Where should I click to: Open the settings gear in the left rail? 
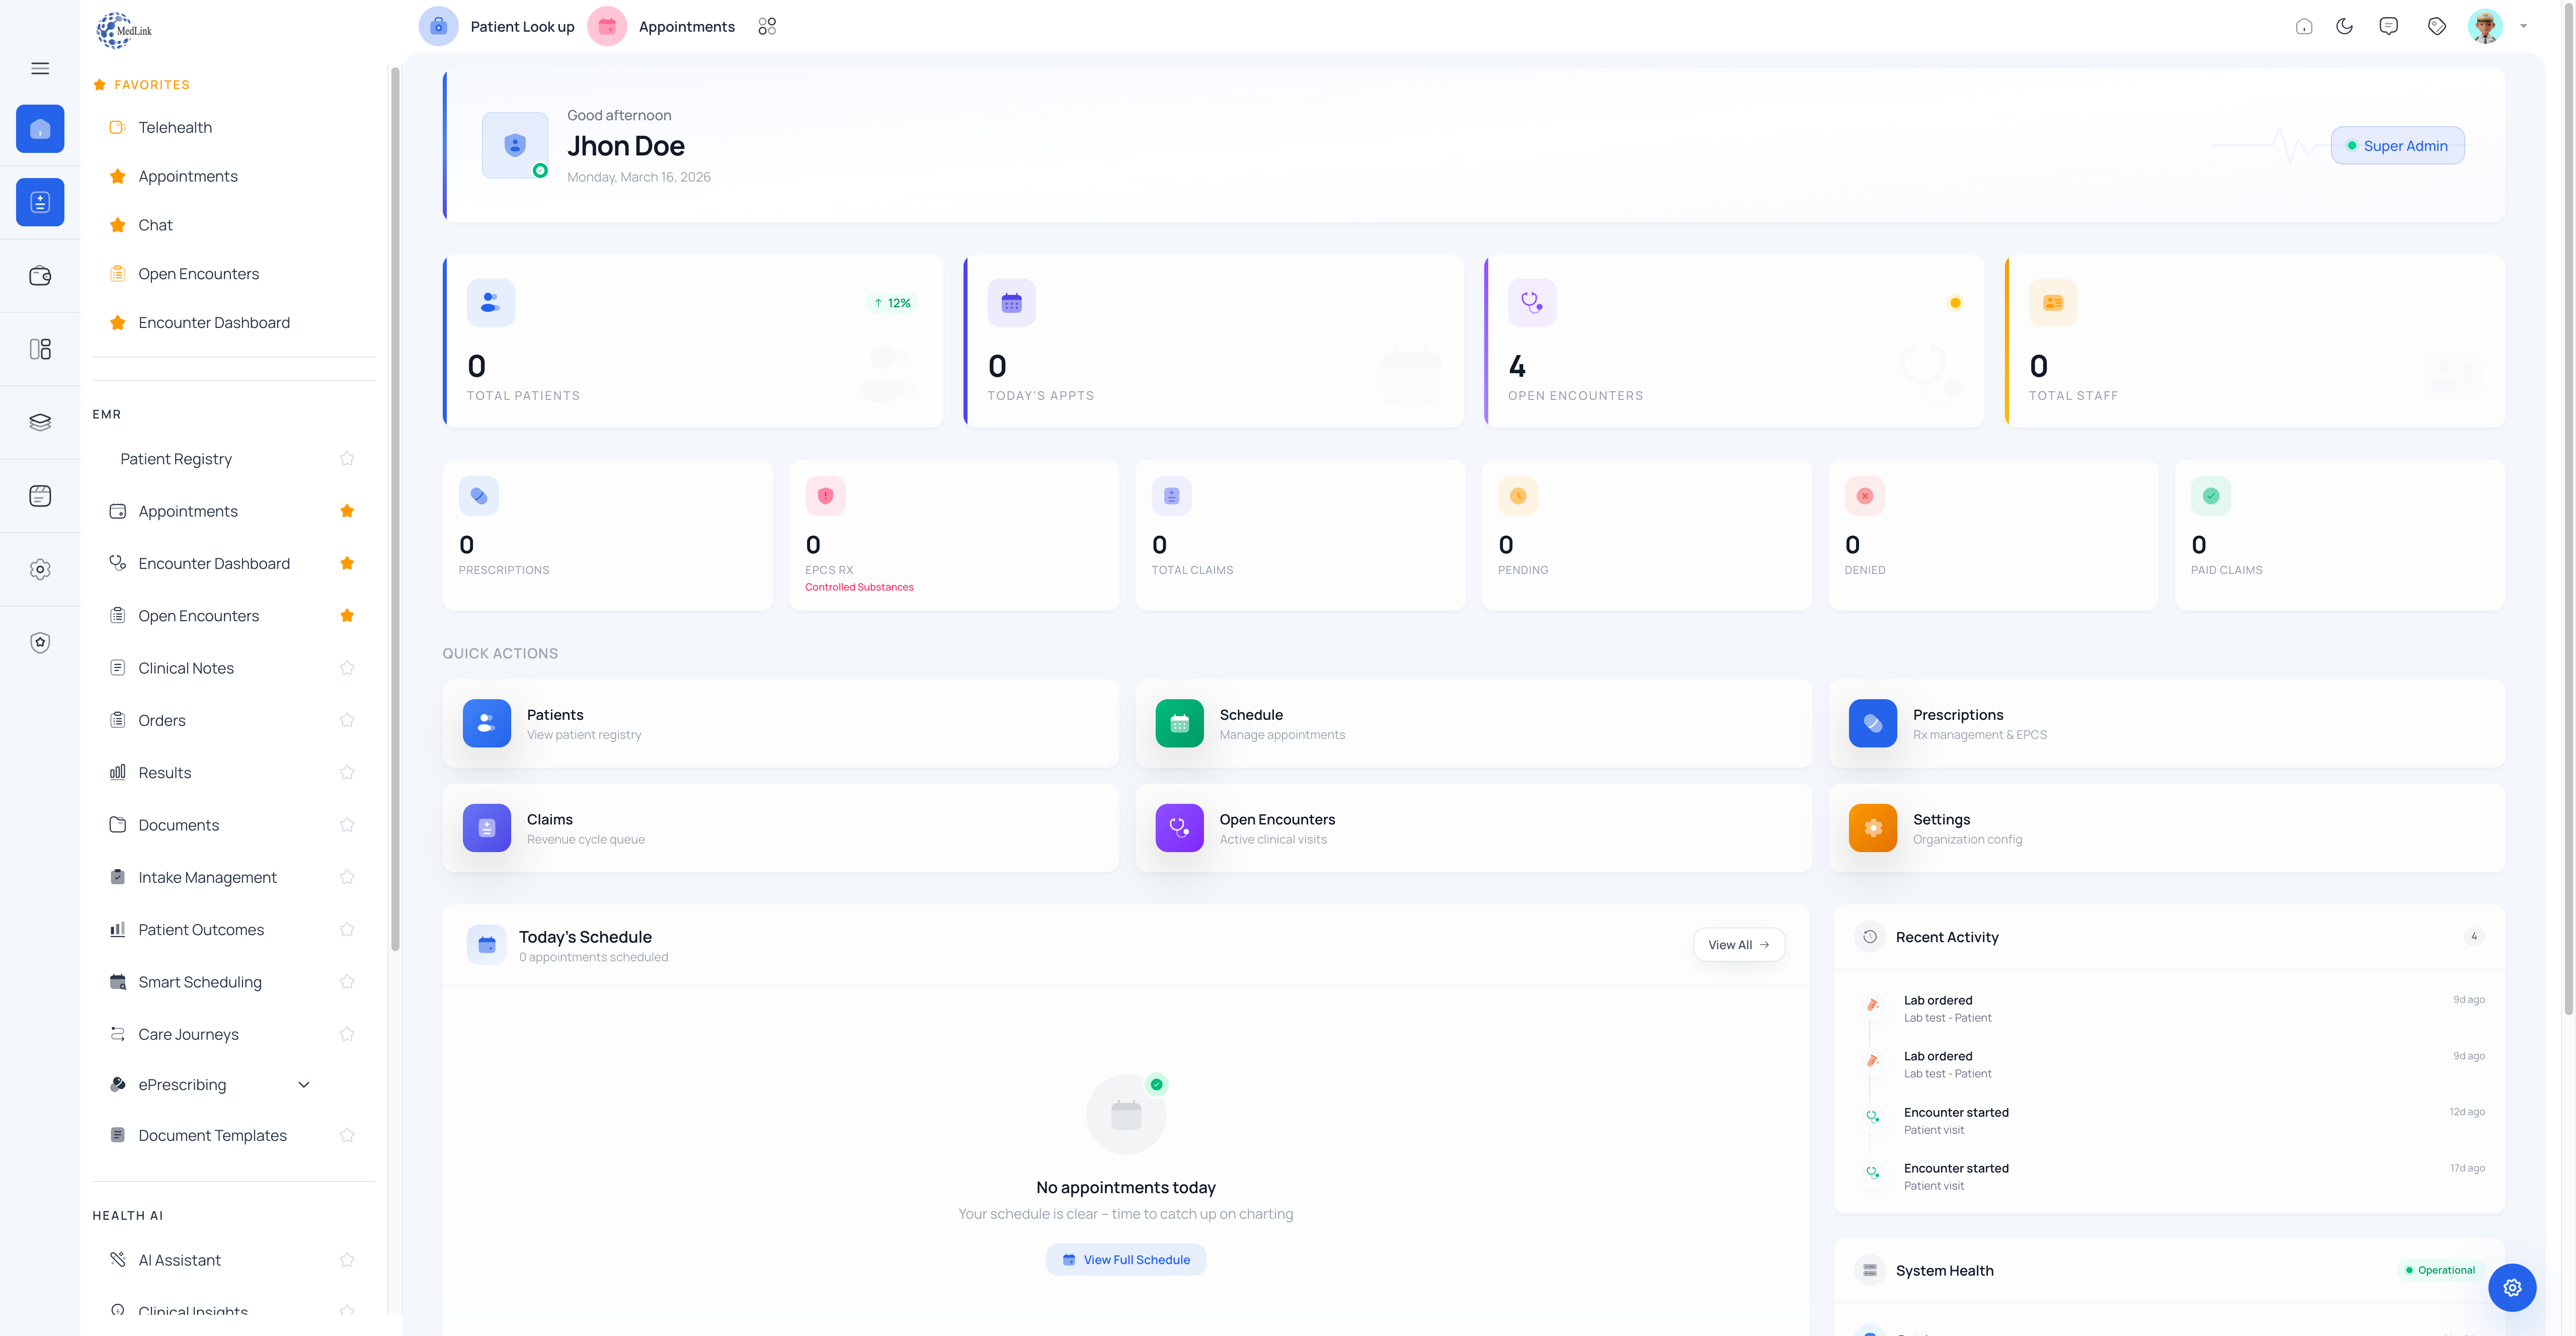click(x=40, y=569)
